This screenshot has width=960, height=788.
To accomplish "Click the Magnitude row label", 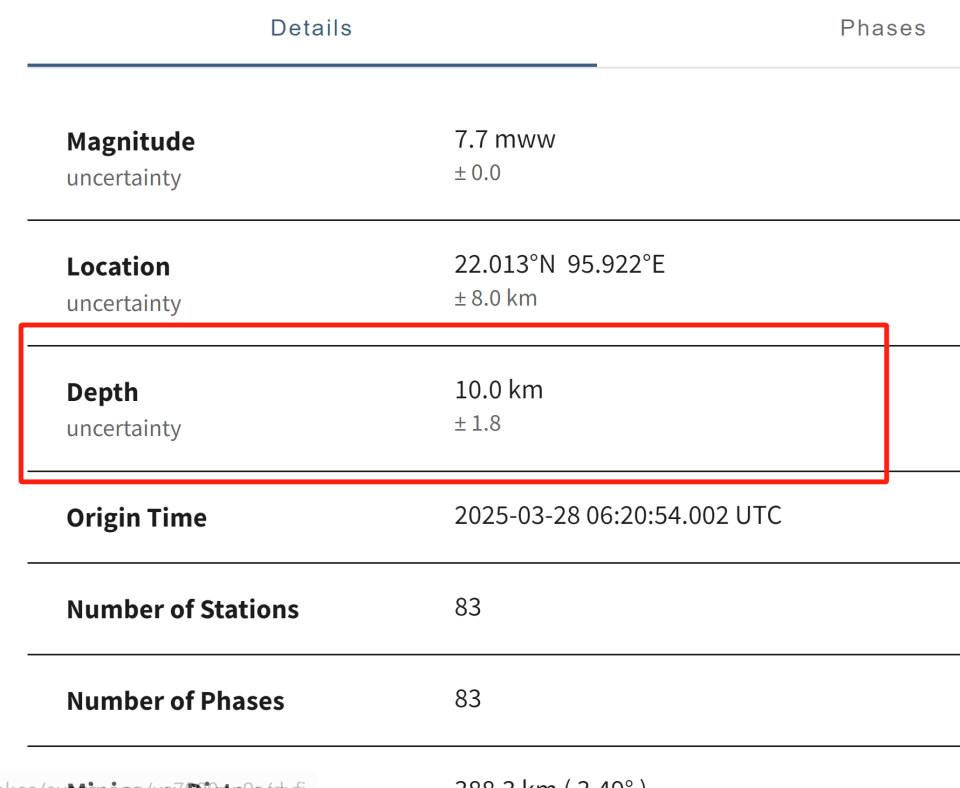I will coord(130,142).
